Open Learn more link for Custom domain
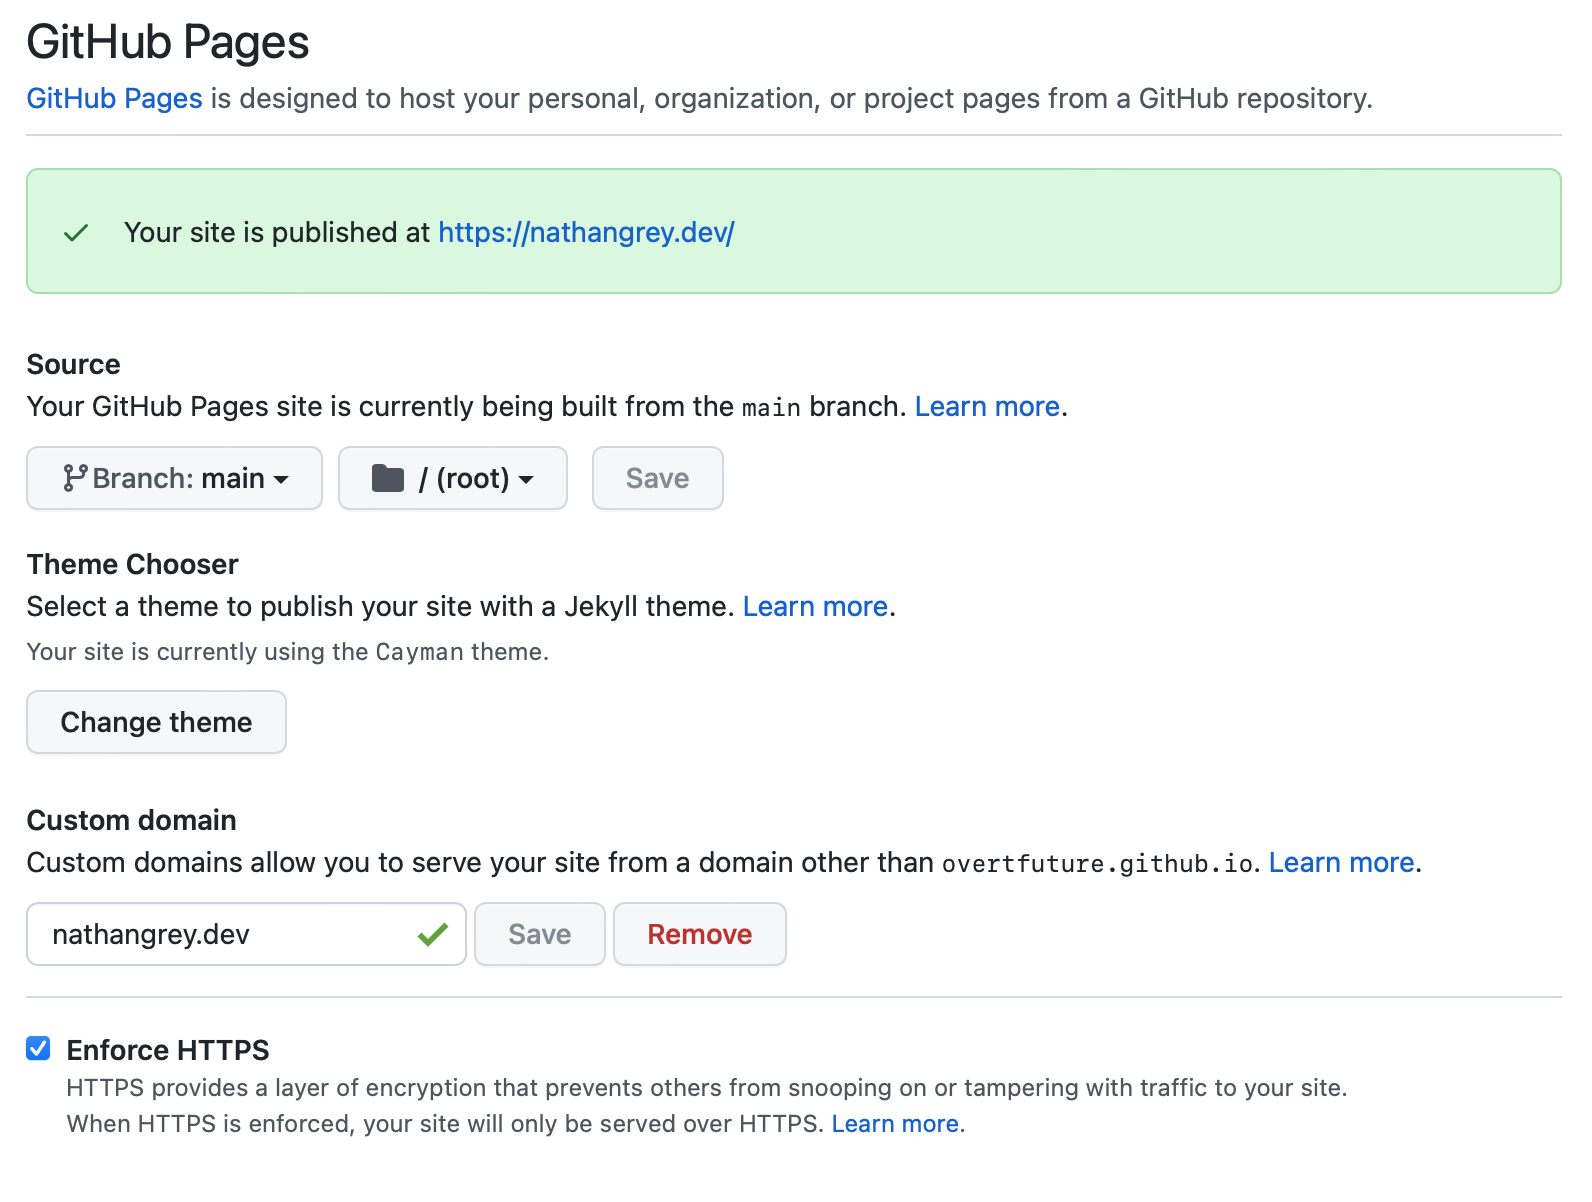 (x=1341, y=862)
